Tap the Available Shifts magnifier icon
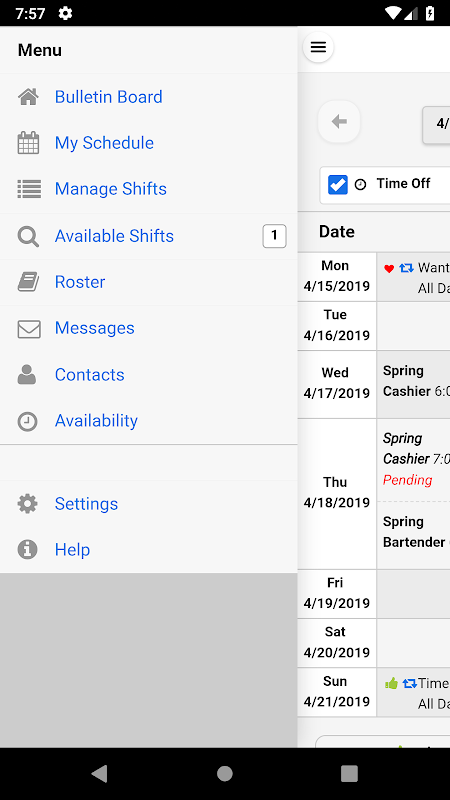 click(28, 236)
